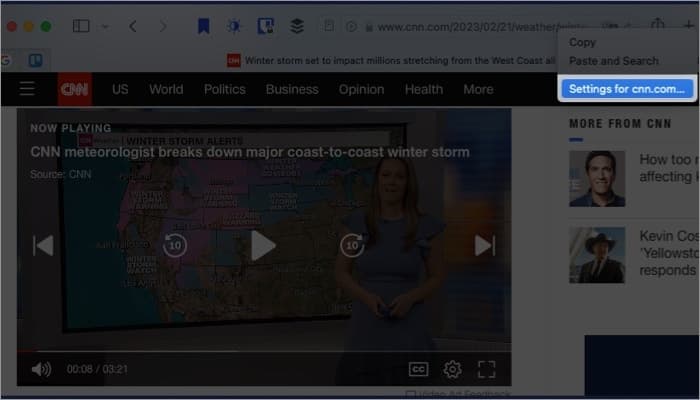Add a new tab with plus icon
Viewport: 700px width, 400px height.
688,25
